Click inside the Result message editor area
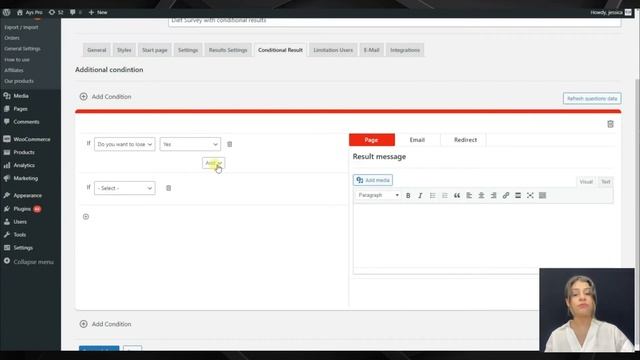 pos(483,236)
